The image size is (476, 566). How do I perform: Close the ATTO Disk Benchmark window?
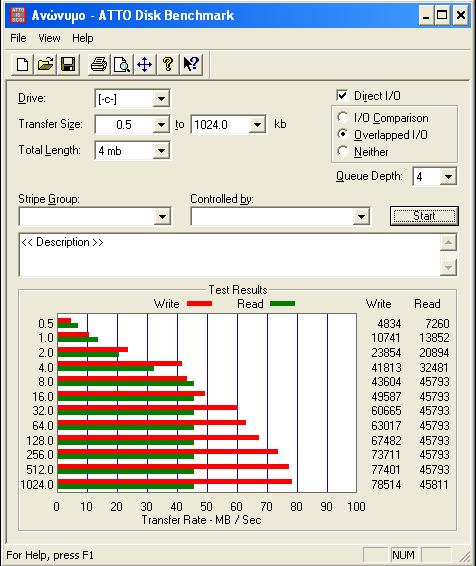pyautogui.click(x=461, y=16)
